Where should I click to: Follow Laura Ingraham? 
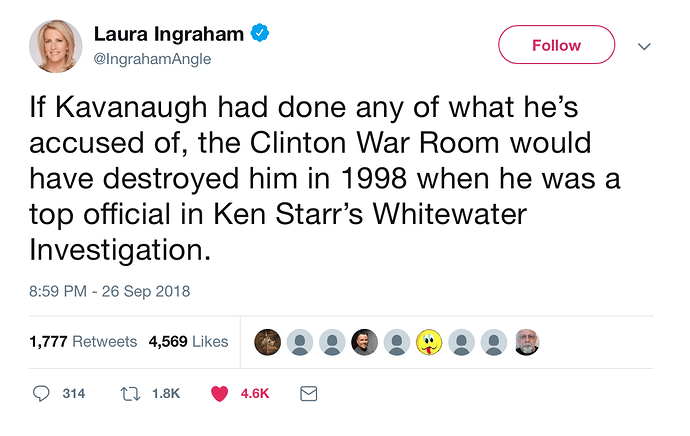pos(556,45)
